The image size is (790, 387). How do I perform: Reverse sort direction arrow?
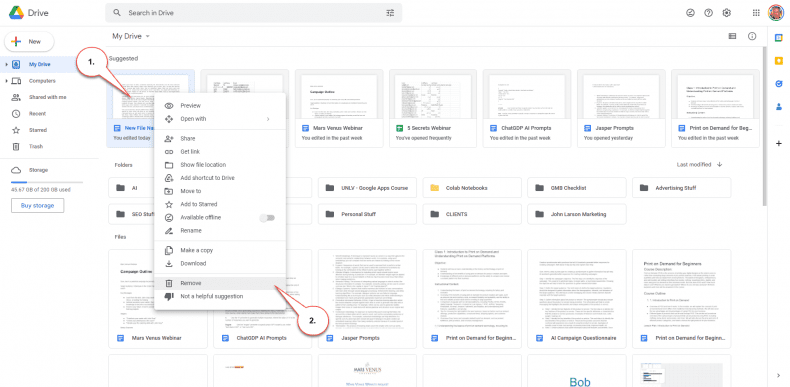[719, 164]
